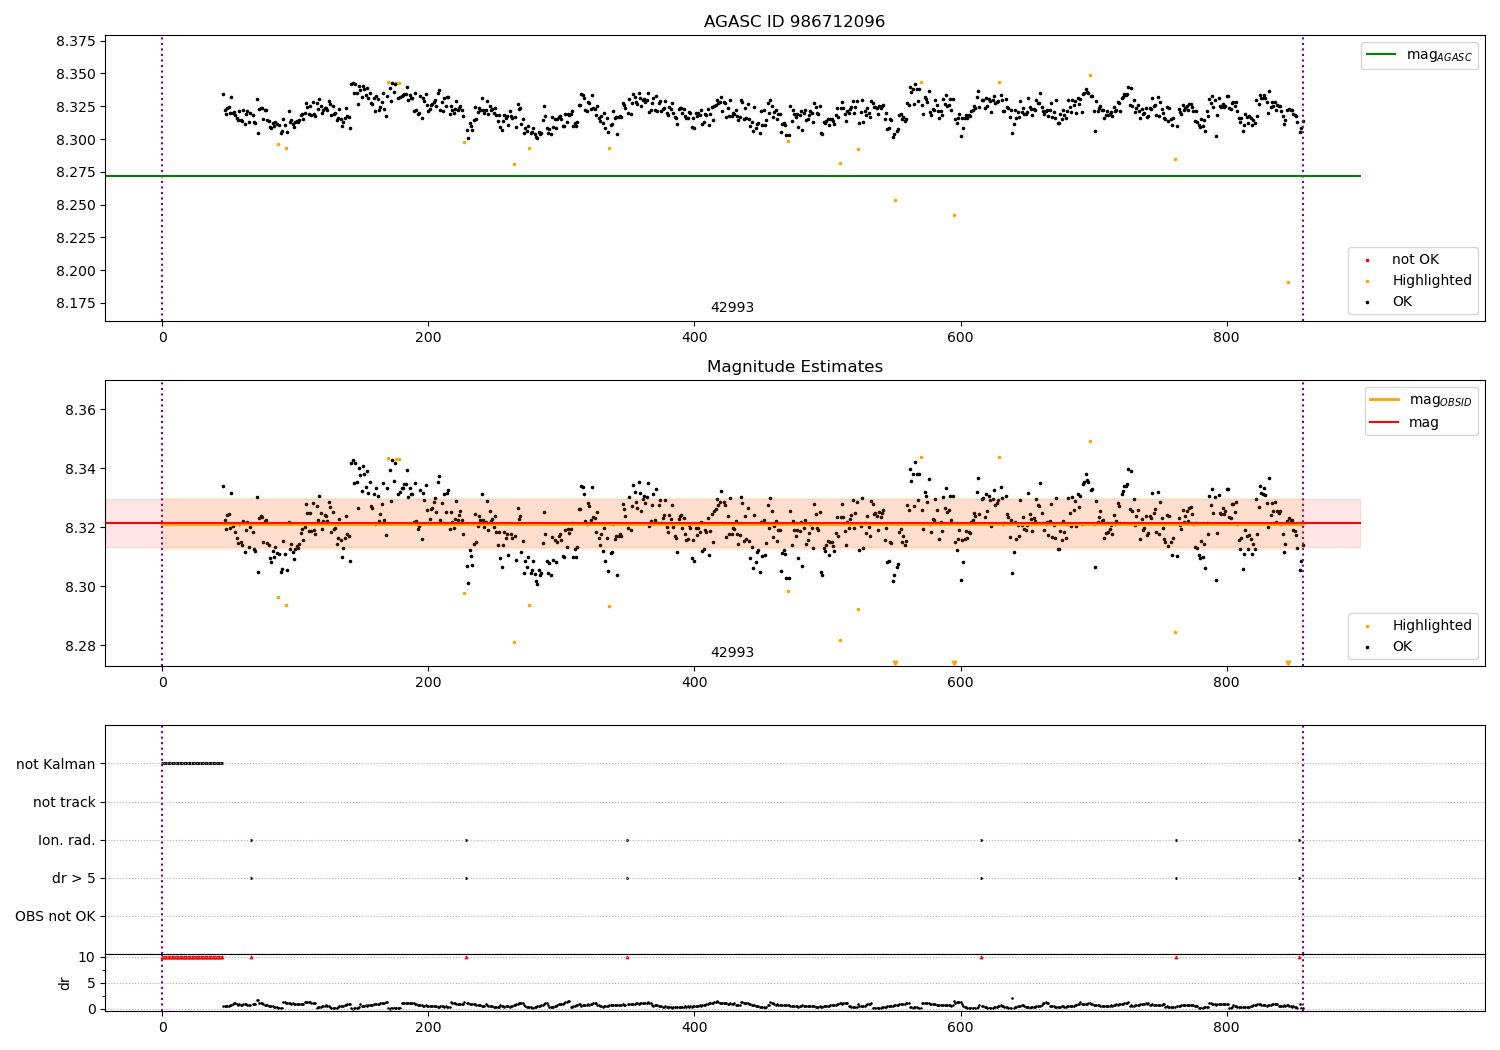Click the 8.34 tick label in middle plot
Viewport: 1500px width, 1050px height.
(79, 470)
